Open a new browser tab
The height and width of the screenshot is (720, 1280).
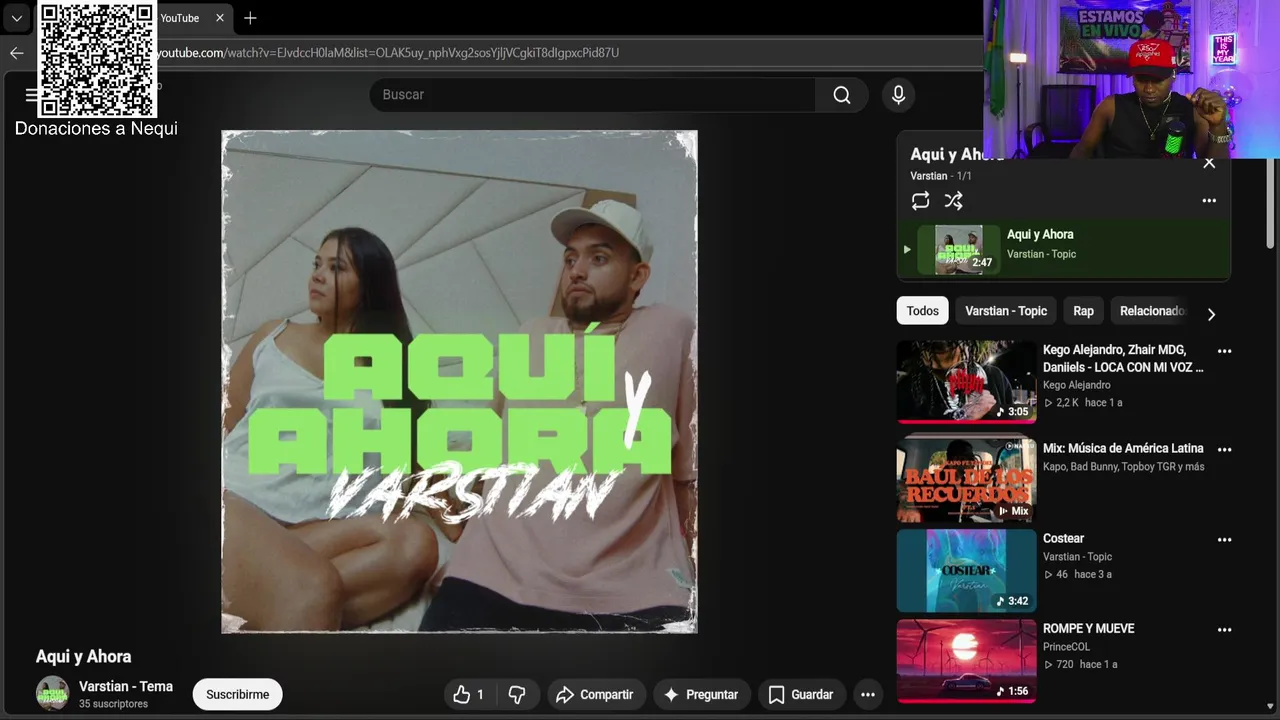250,18
